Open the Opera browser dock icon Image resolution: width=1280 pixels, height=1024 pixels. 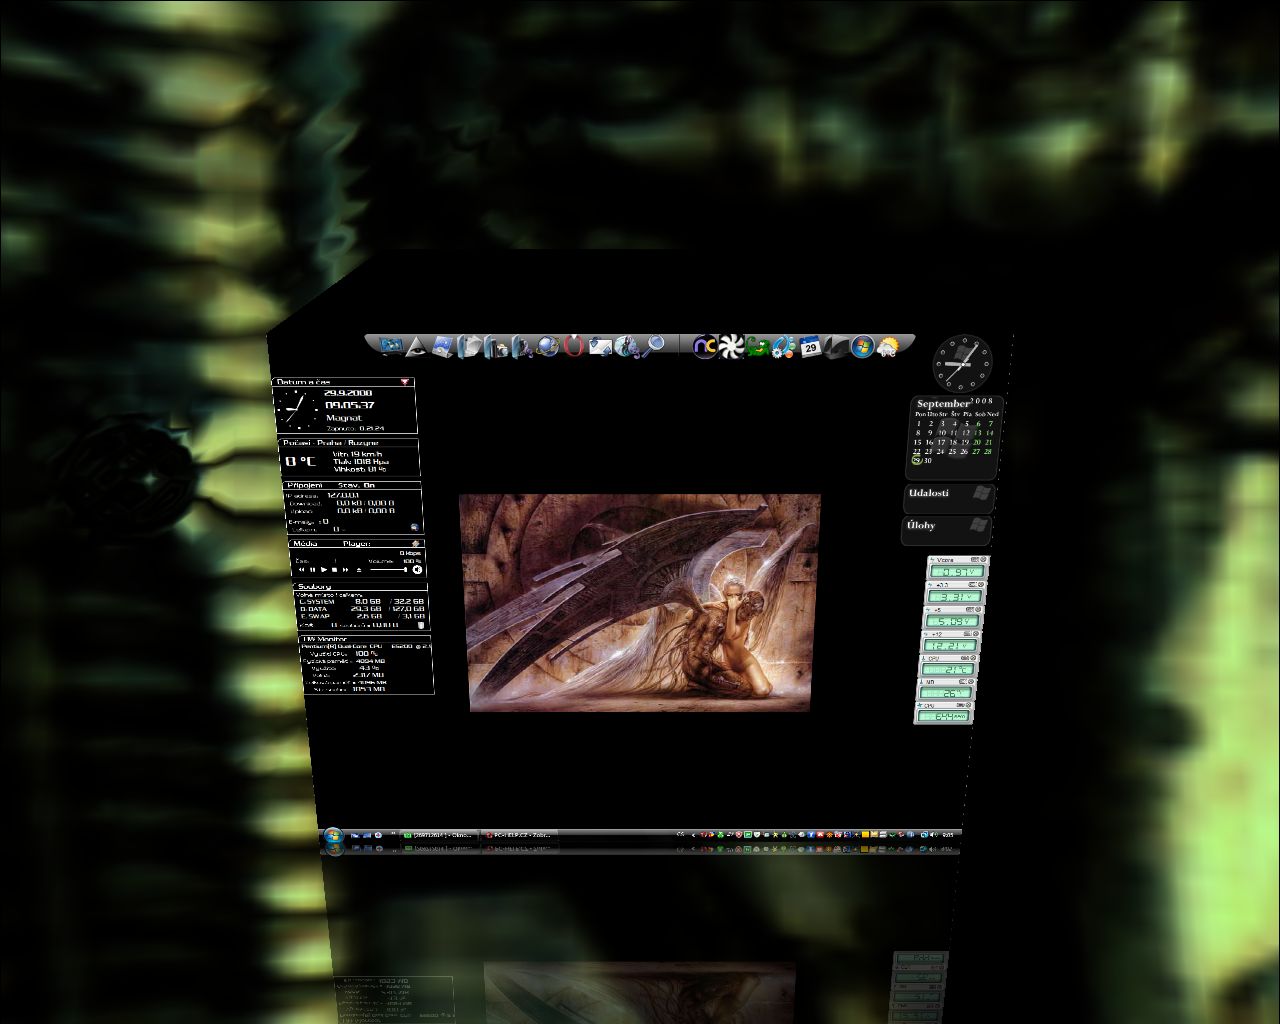[573, 346]
